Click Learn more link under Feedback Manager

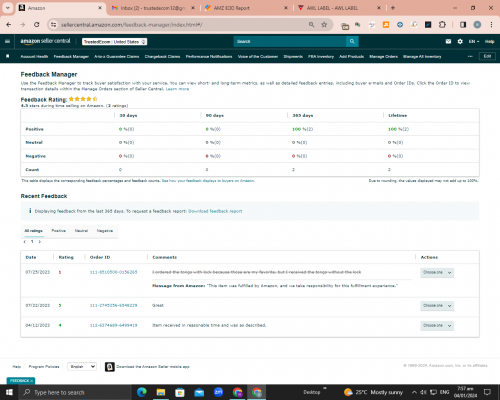coord(177,89)
